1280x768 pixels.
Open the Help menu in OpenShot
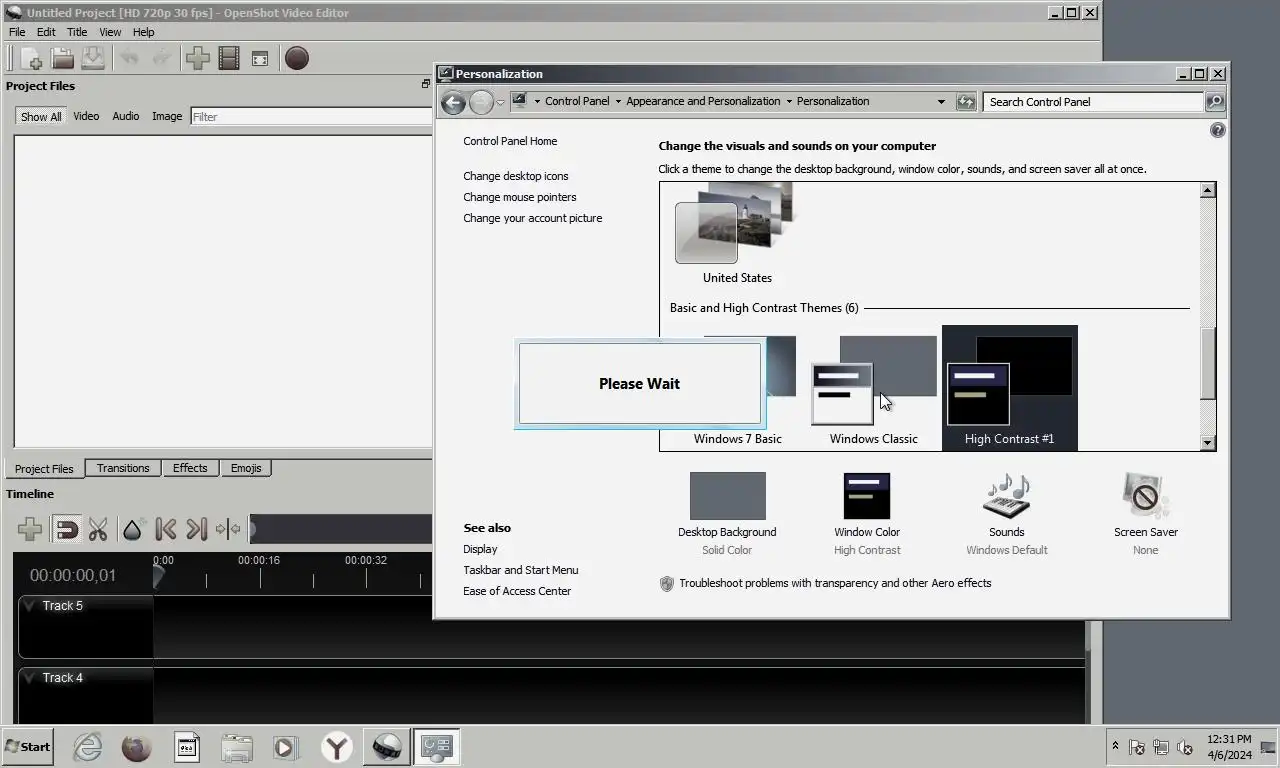pyautogui.click(x=144, y=32)
